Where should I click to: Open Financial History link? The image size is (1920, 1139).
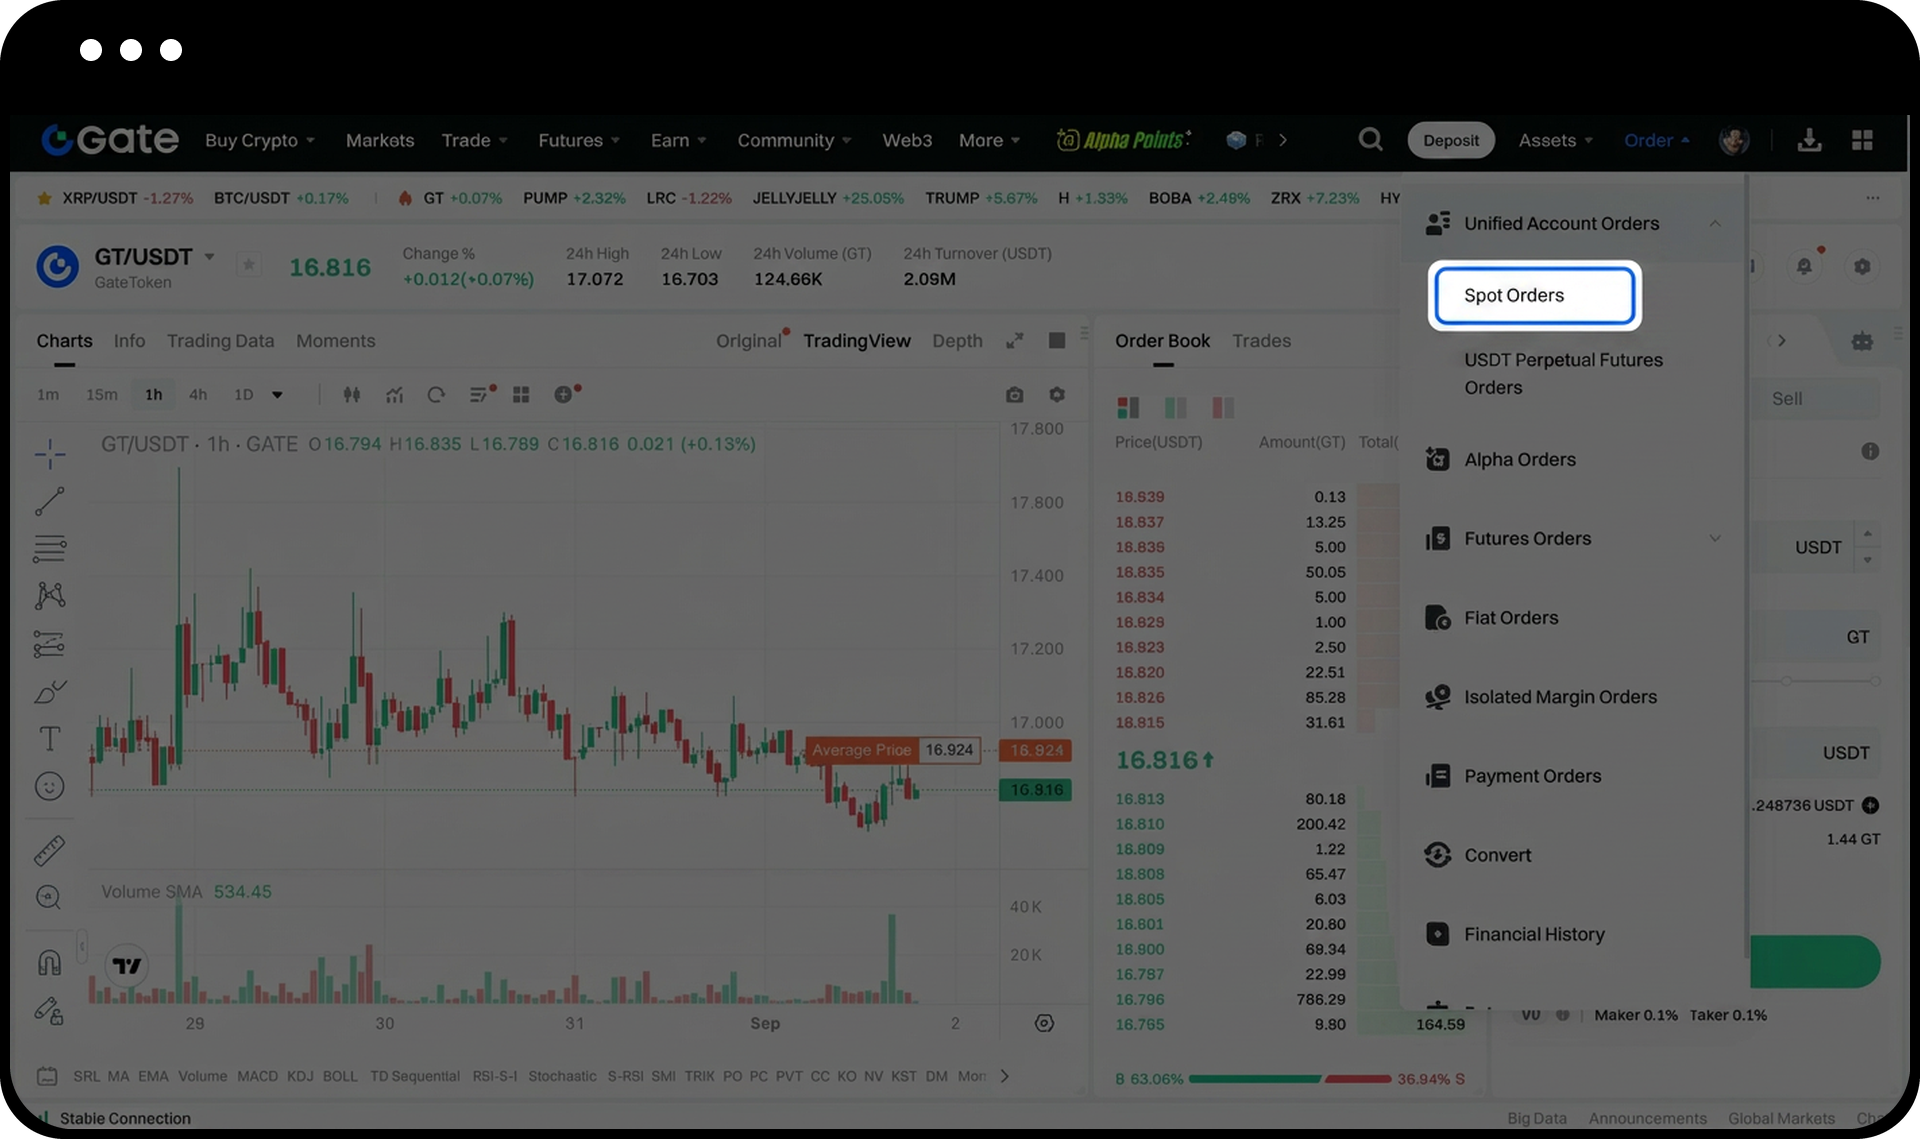point(1534,934)
